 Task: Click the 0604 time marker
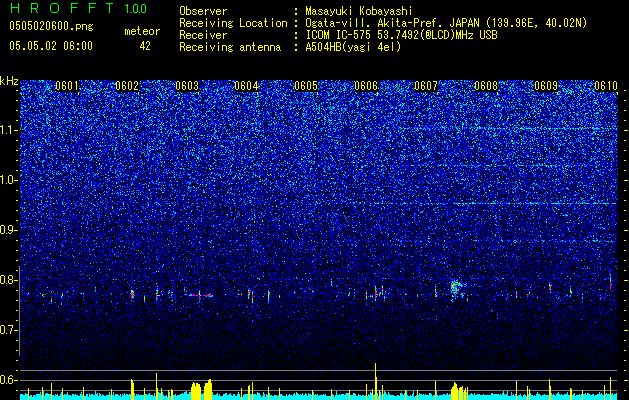pos(246,86)
